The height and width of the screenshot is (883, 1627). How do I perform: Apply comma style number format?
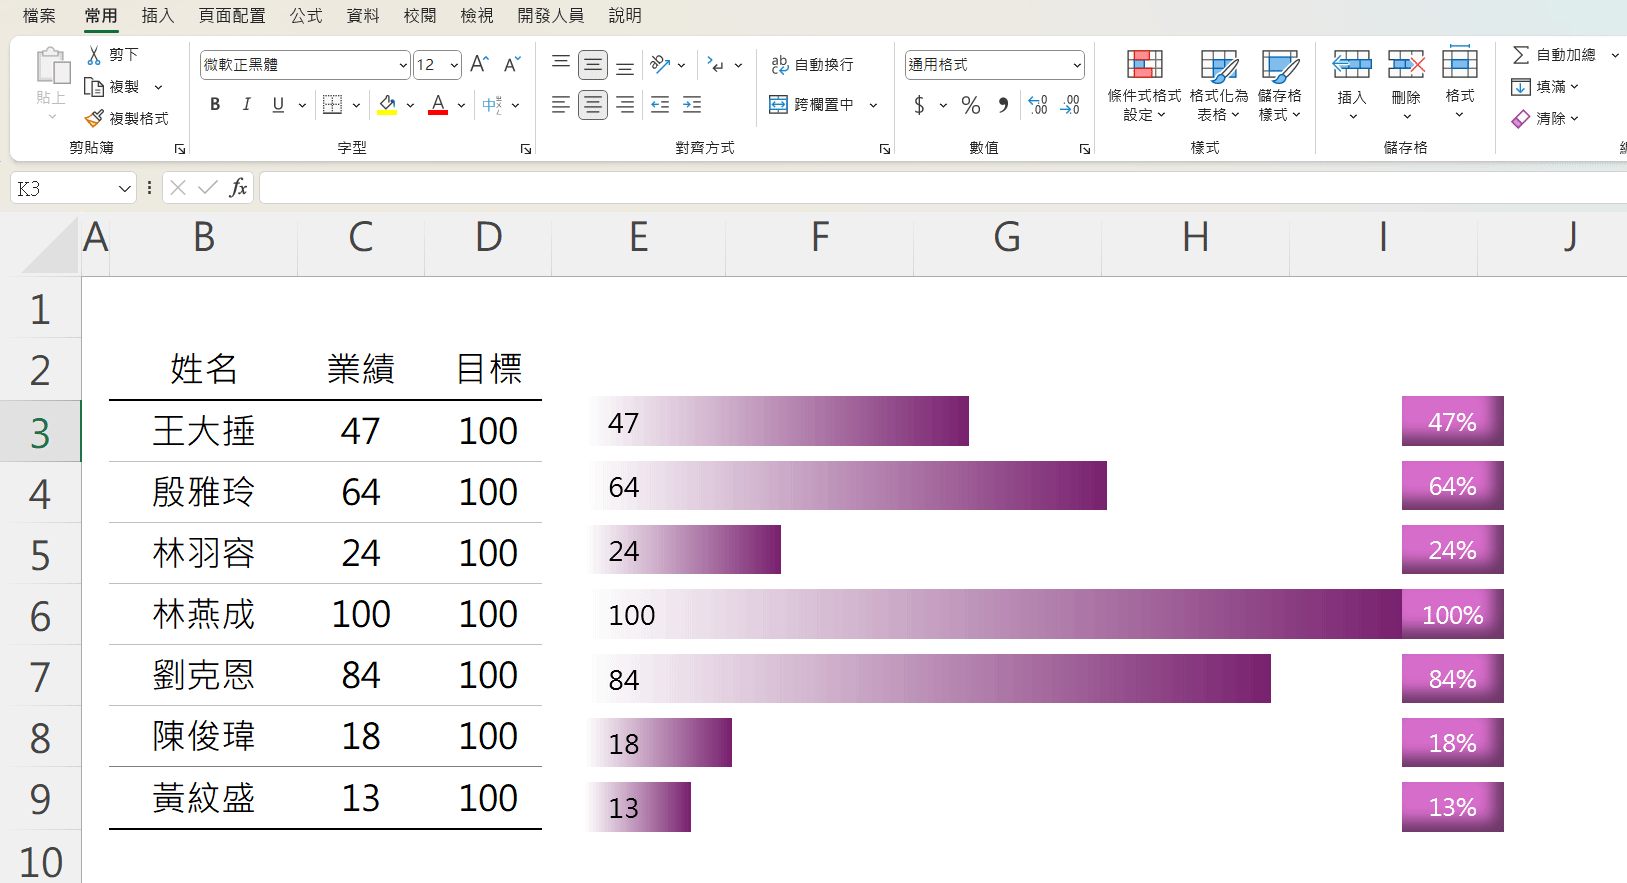click(1003, 105)
